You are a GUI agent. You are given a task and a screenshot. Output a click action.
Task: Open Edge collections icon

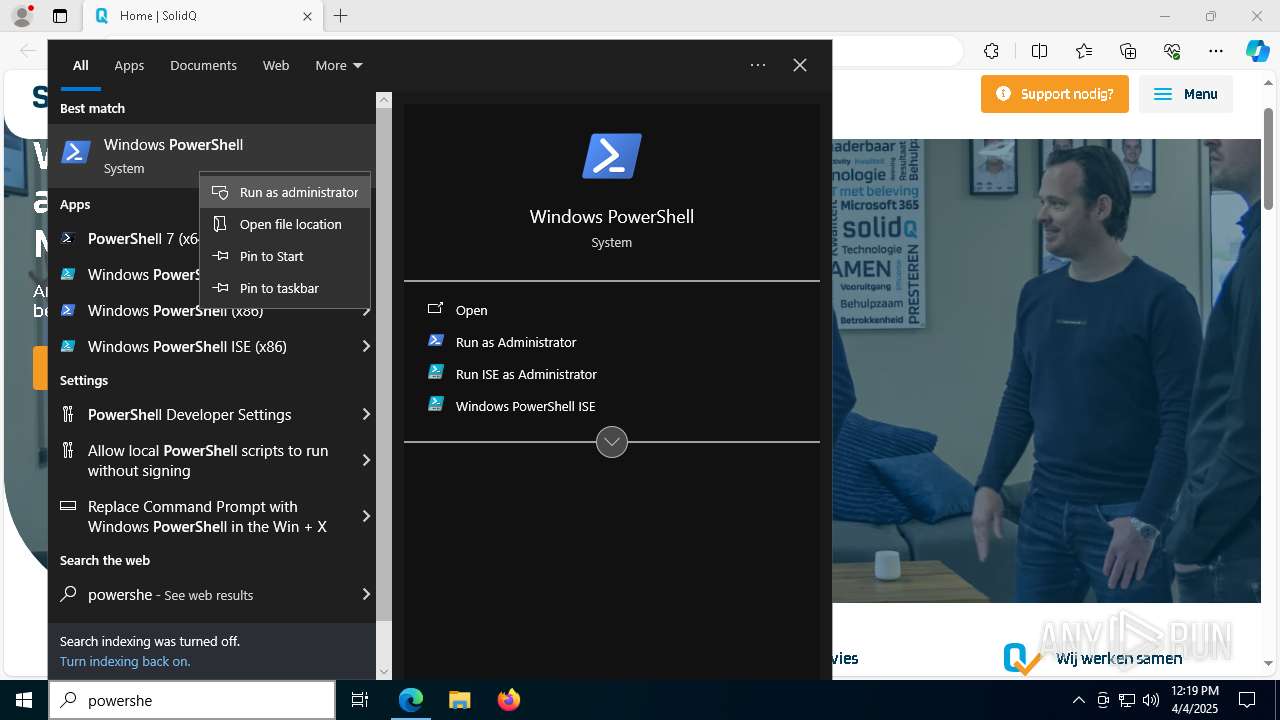(x=1128, y=51)
